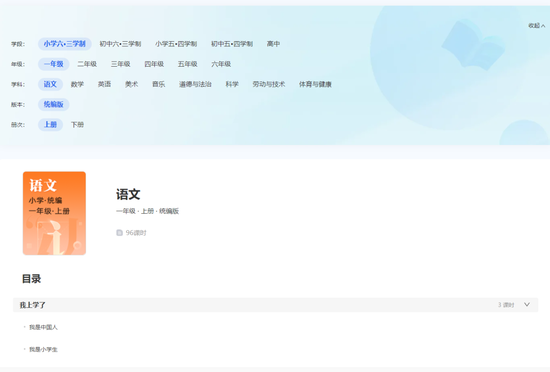Click the 96课时 lesson count icon
The height and width of the screenshot is (372, 550).
[119, 233]
